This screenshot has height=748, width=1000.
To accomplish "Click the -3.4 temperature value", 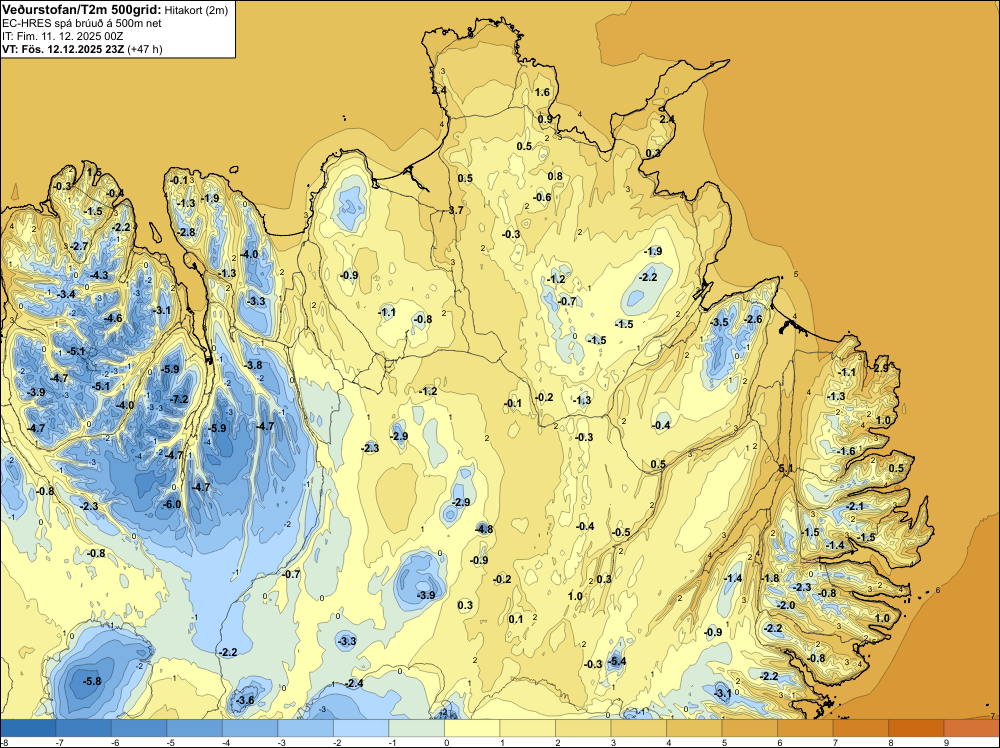I will click(66, 294).
